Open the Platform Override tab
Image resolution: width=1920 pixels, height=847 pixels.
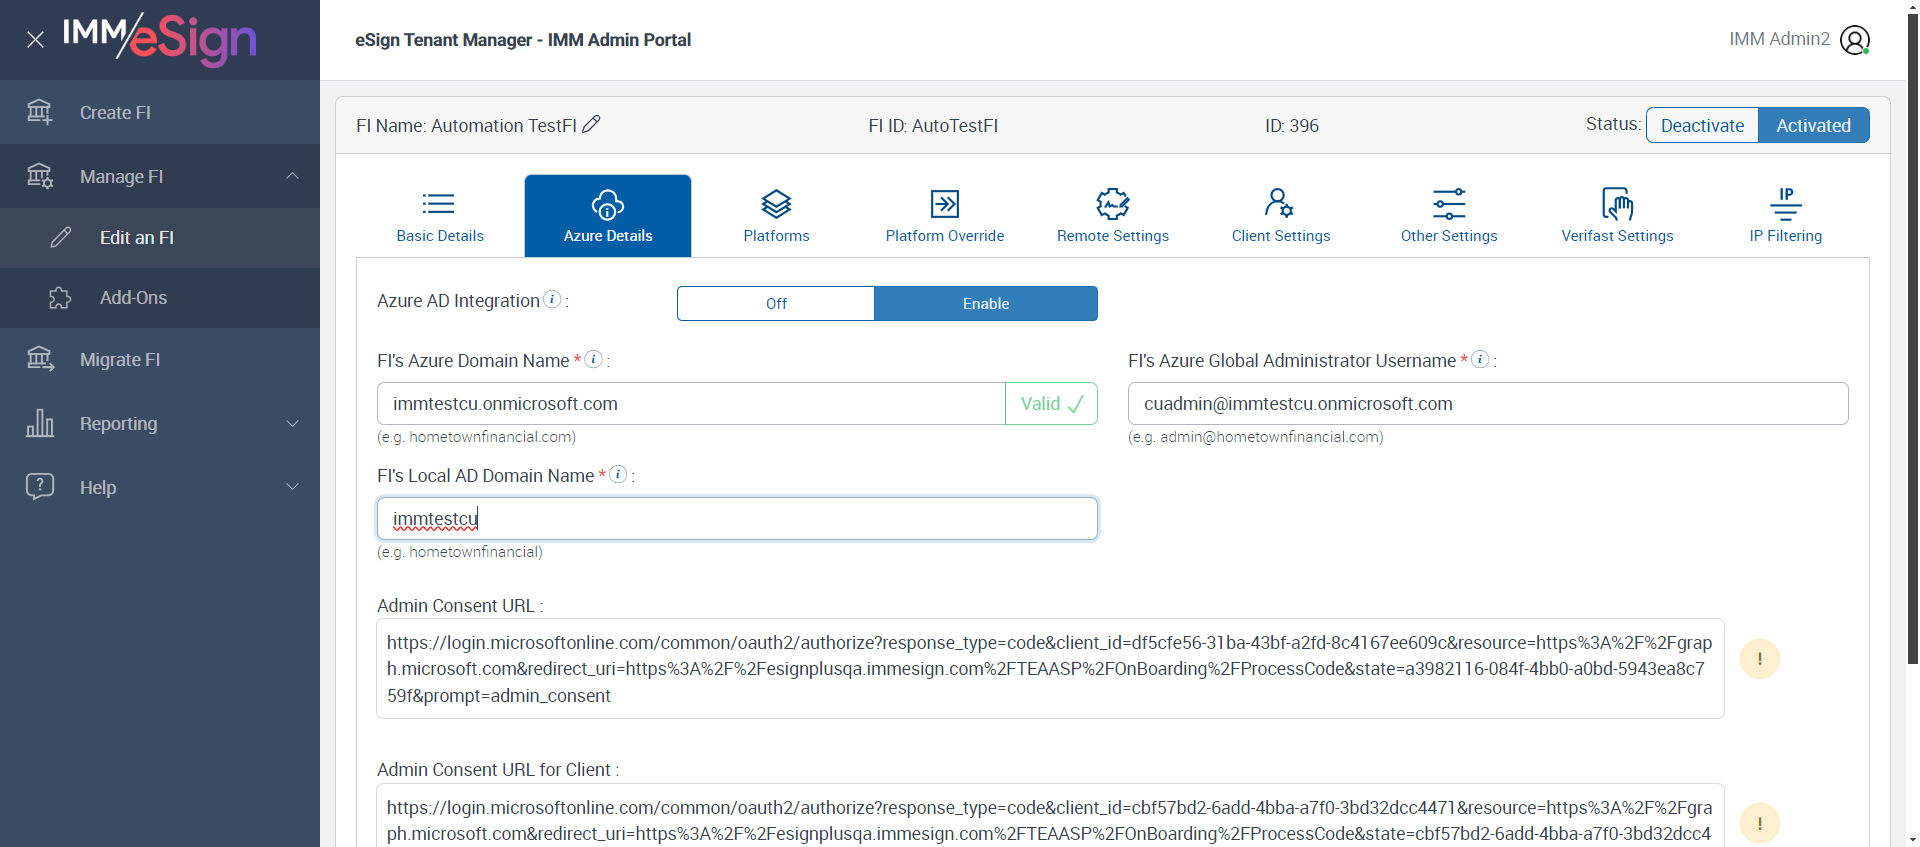click(945, 216)
